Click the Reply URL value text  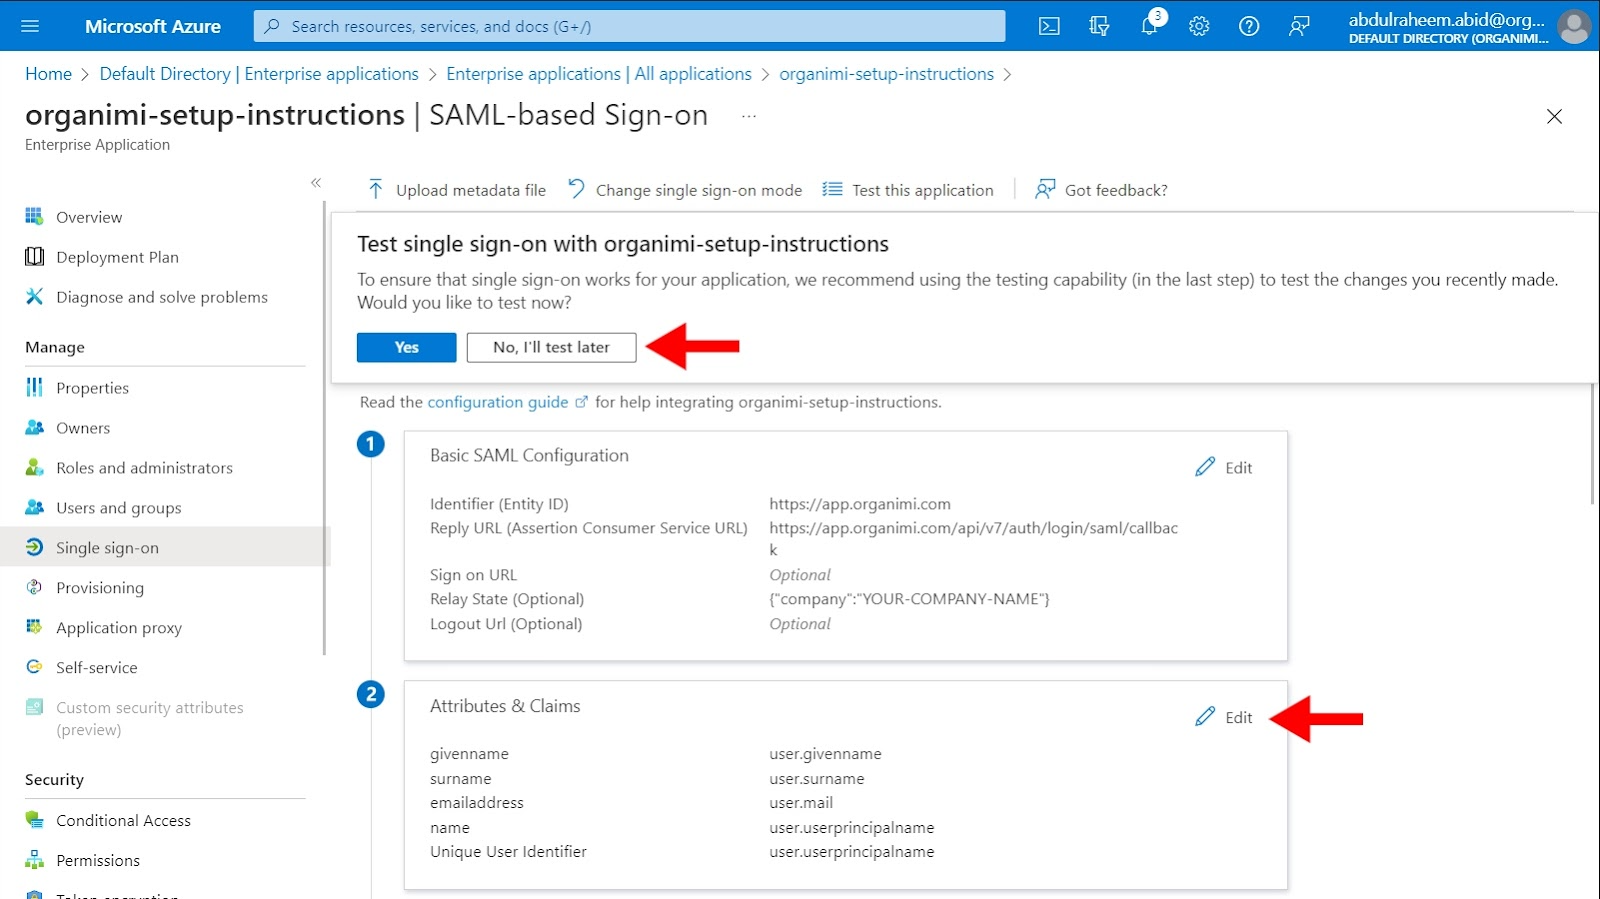[x=973, y=538]
